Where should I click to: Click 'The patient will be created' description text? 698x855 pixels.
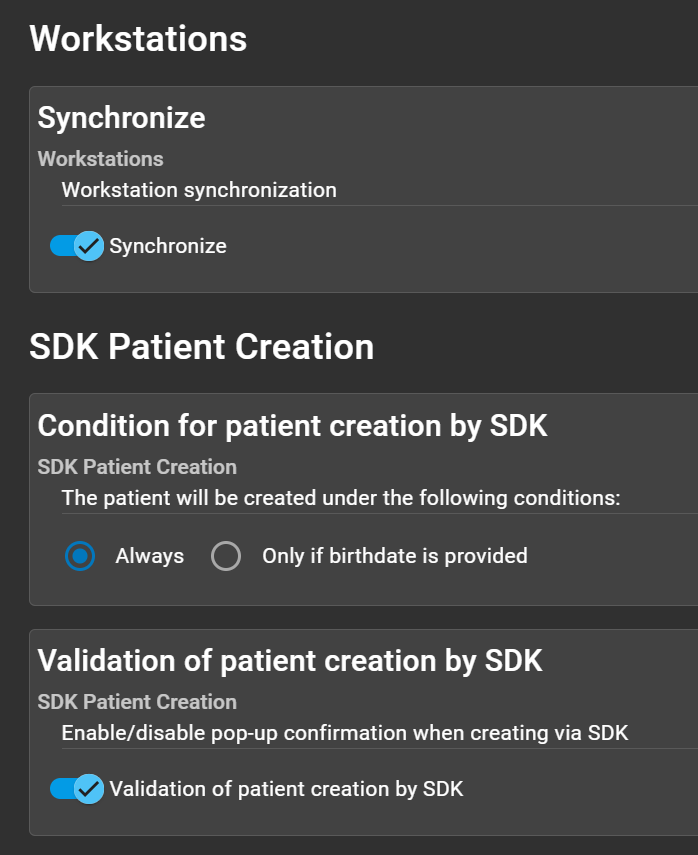tap(341, 498)
